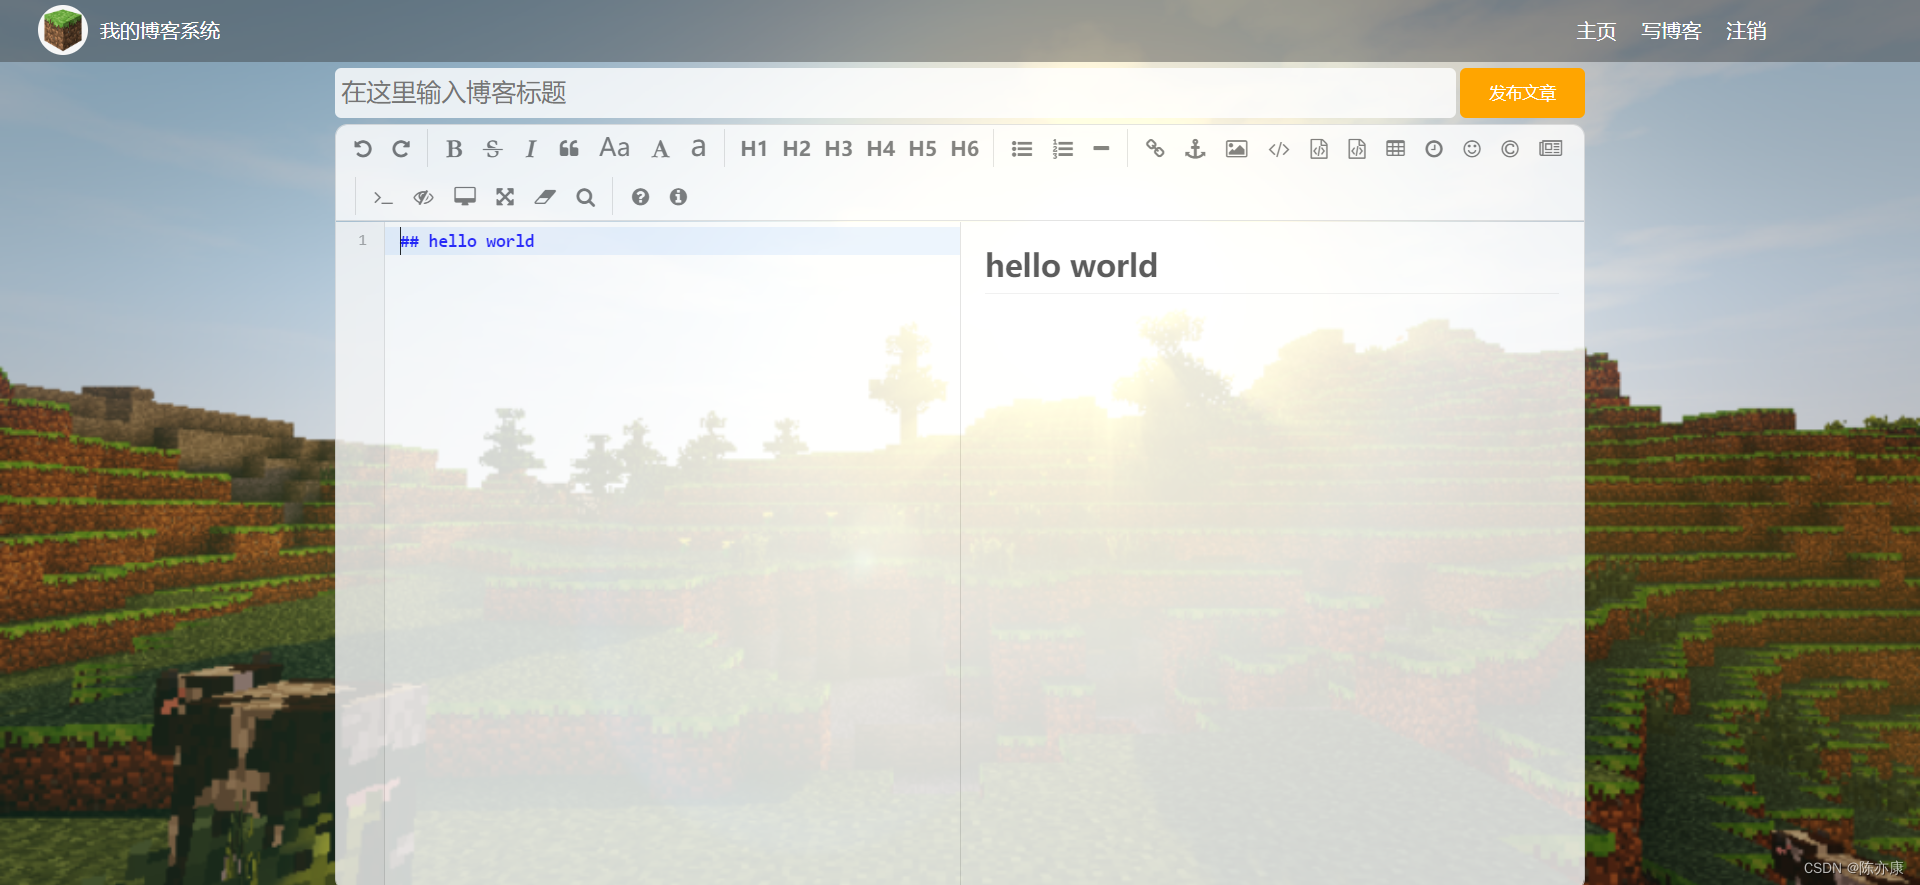Insert an unordered bullet list
The image size is (1920, 885).
[1022, 149]
